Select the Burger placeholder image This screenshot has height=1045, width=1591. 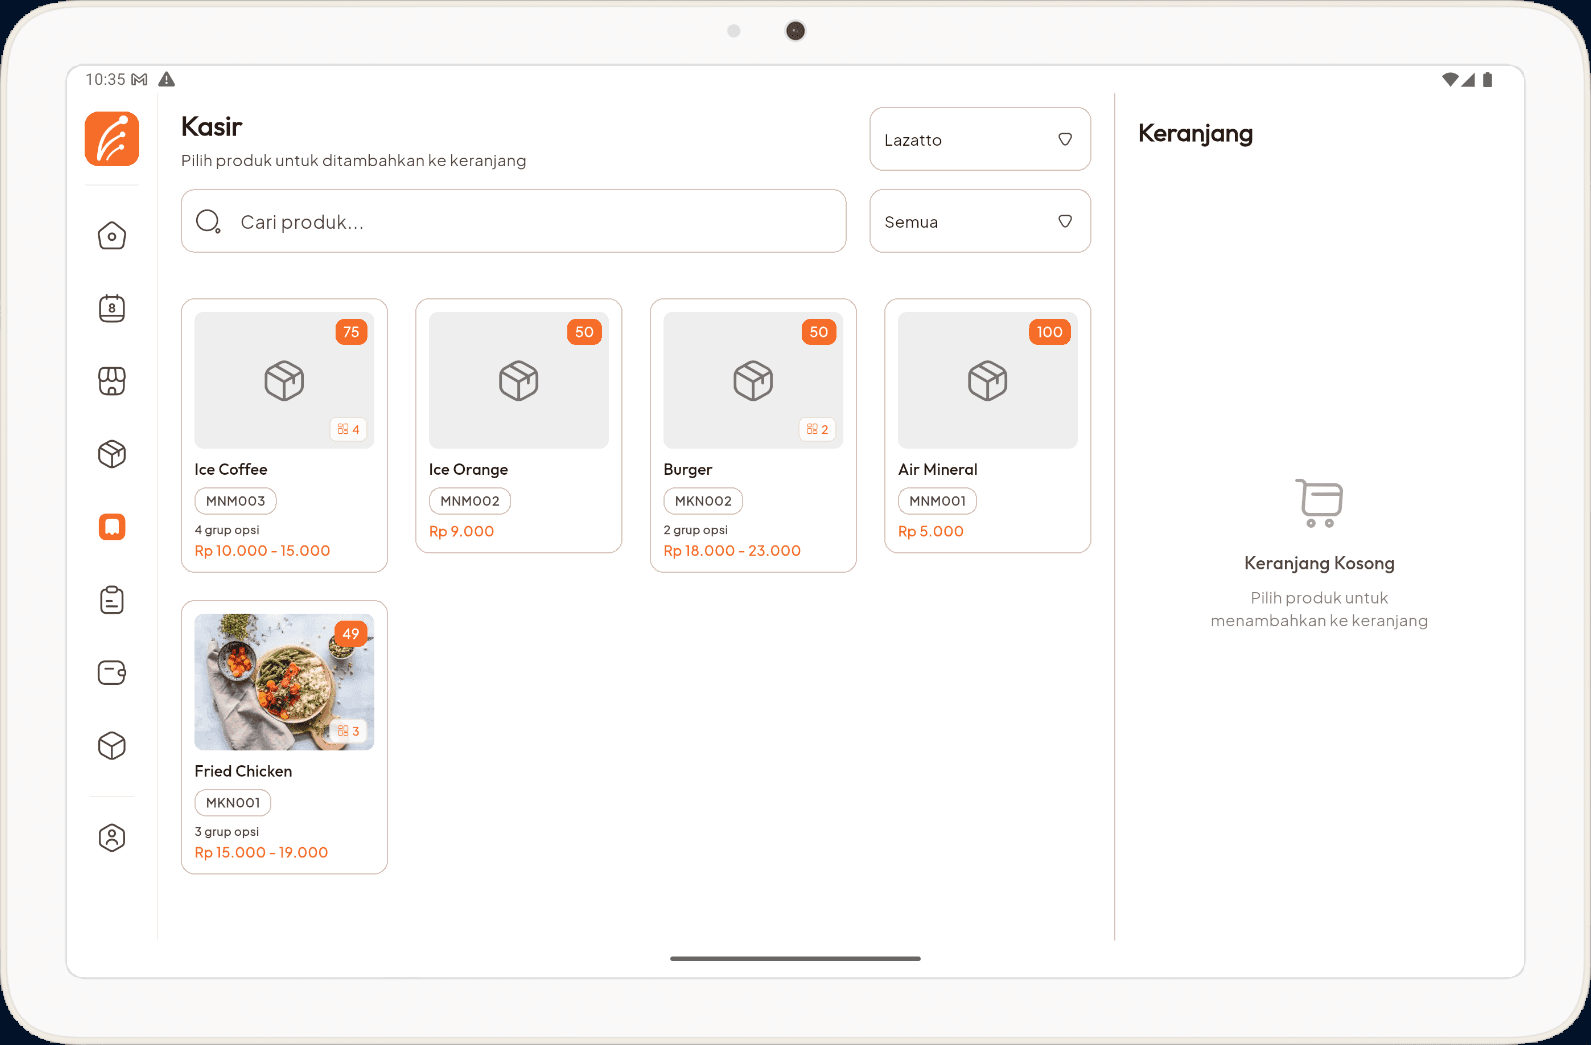pyautogui.click(x=753, y=380)
